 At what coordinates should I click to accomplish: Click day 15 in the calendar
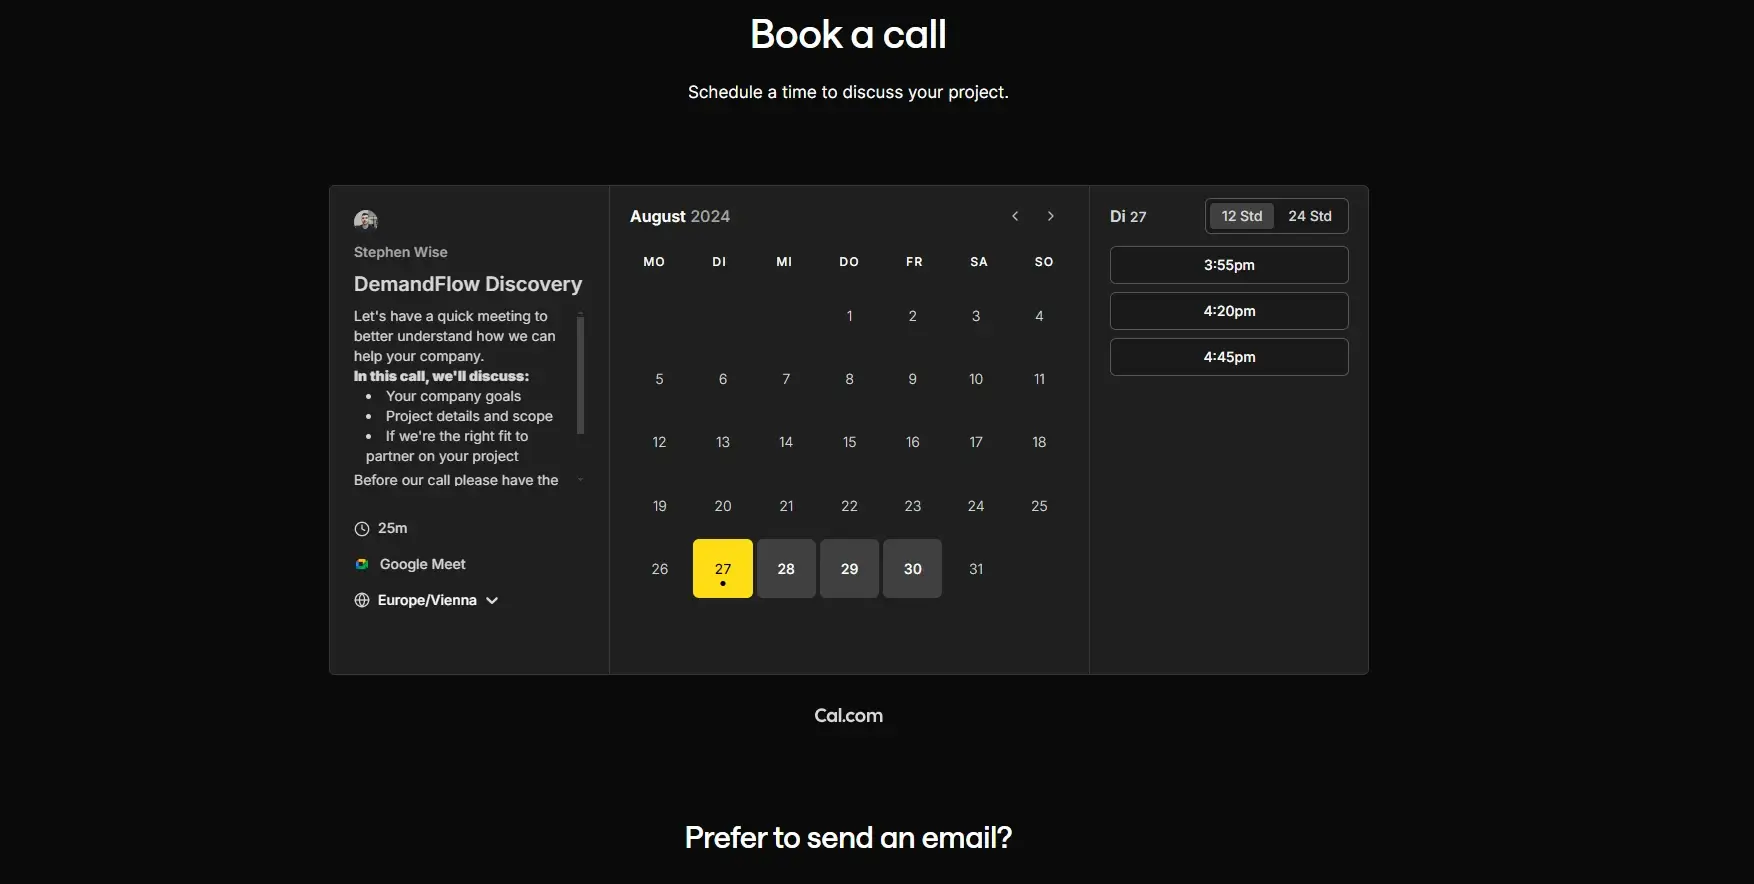click(849, 442)
